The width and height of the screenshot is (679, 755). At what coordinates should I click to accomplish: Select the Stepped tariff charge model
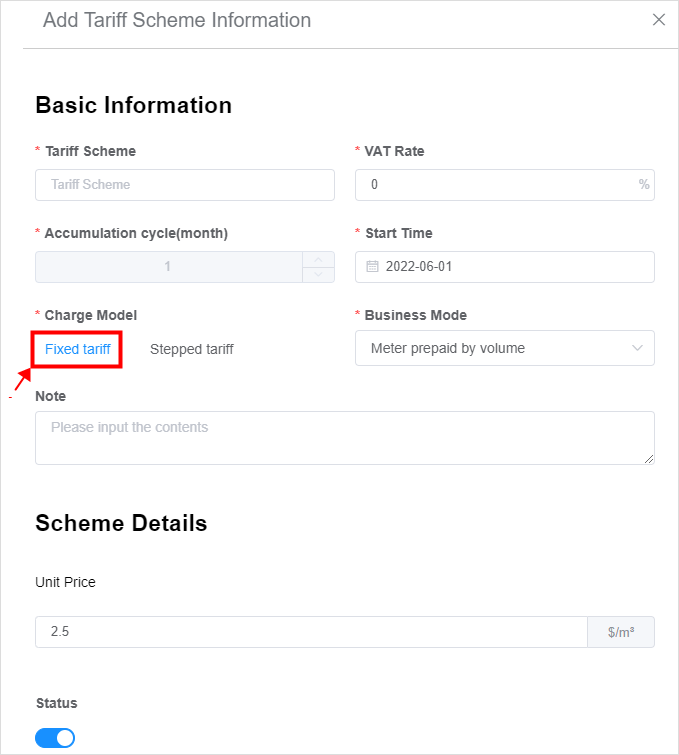(192, 349)
